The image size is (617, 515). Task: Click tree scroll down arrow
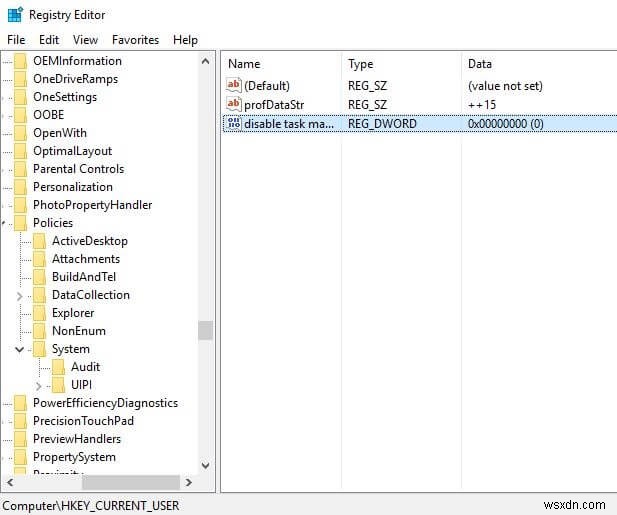coord(205,465)
